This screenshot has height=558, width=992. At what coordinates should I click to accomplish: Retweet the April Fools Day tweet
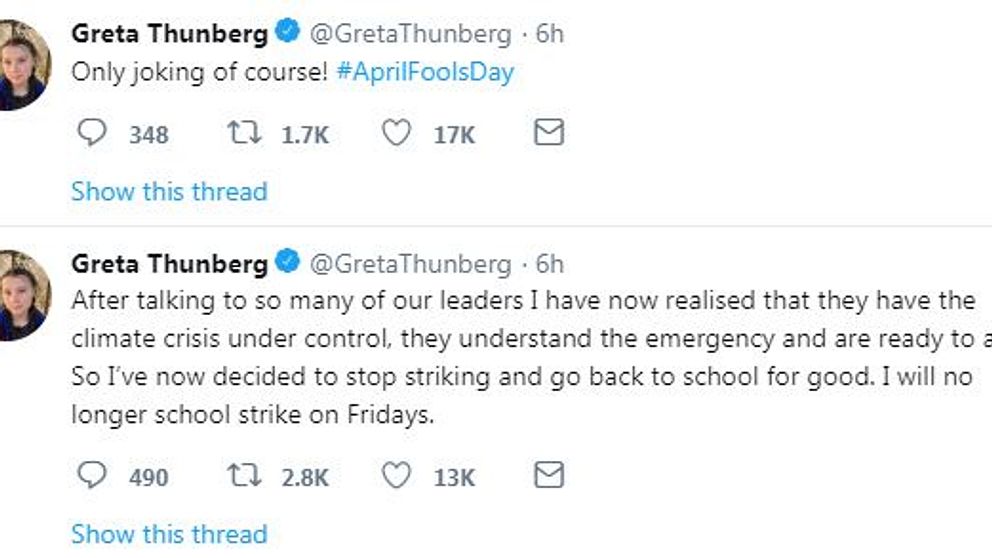(x=244, y=133)
